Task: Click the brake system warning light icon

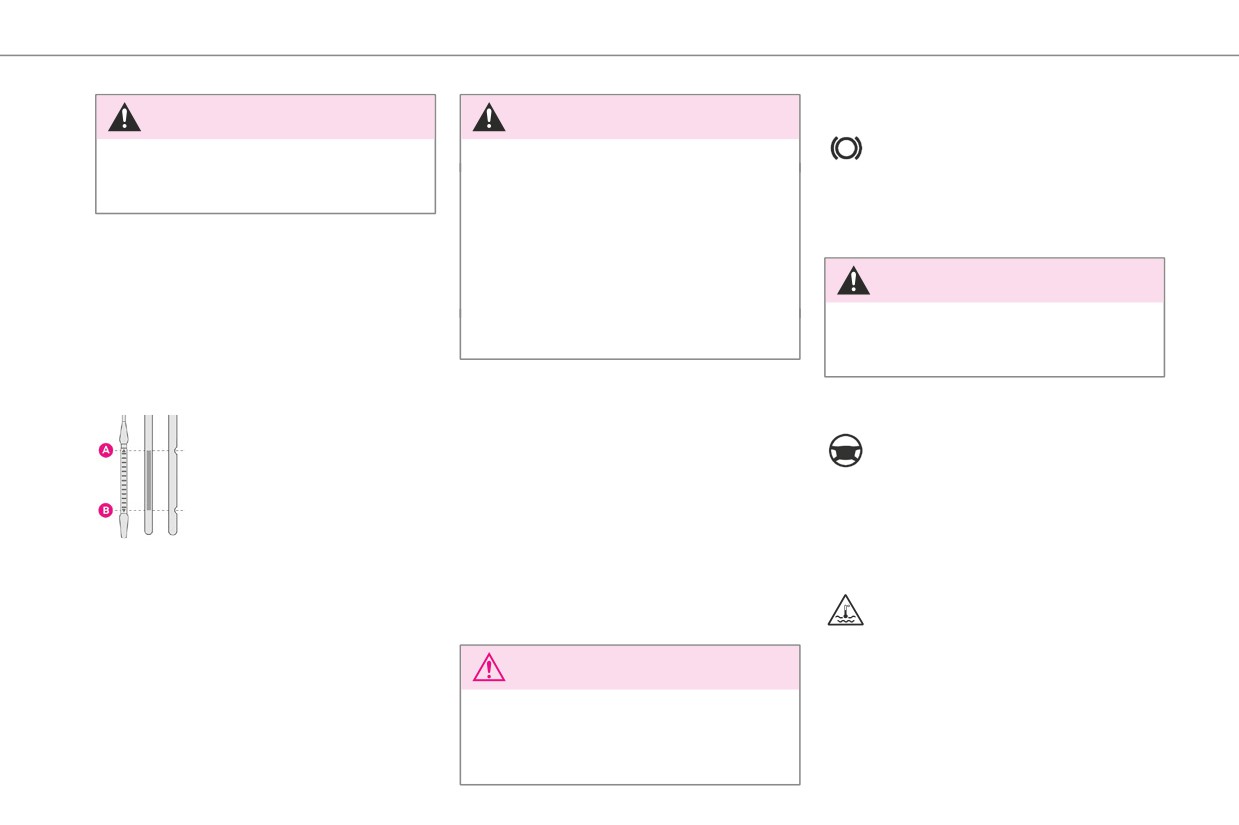Action: (846, 149)
